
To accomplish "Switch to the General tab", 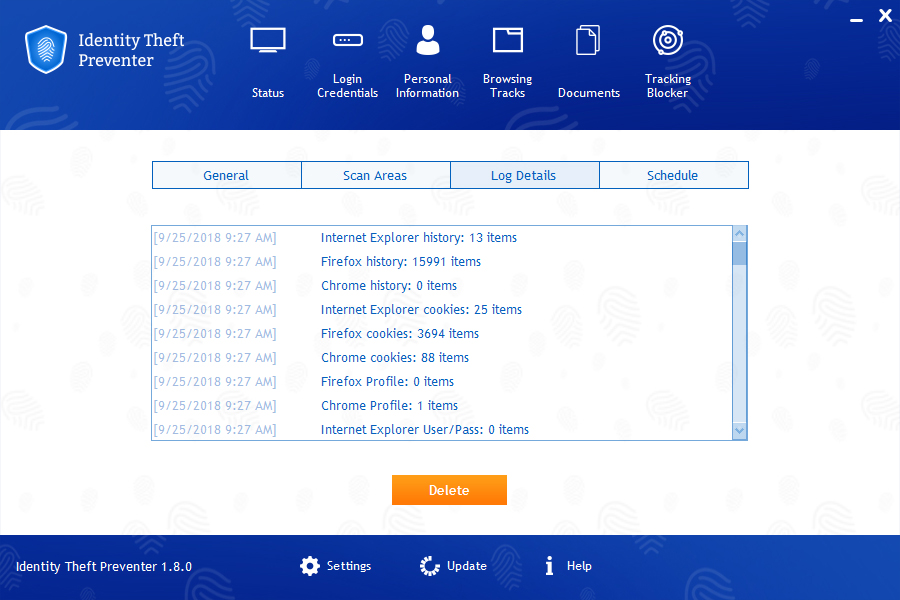I will pos(226,175).
